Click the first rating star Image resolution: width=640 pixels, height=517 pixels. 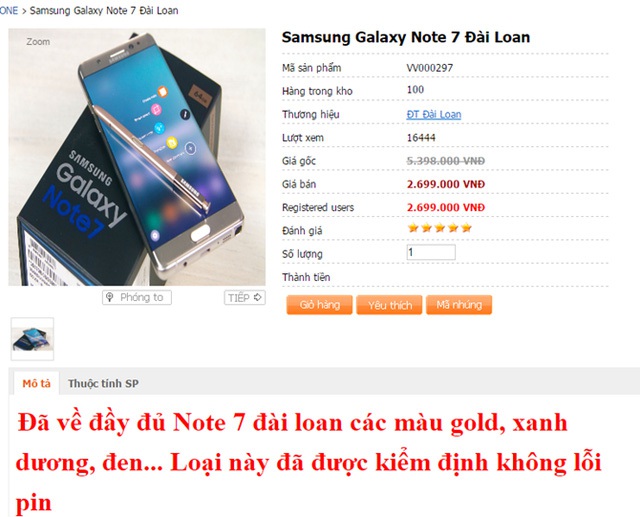(x=413, y=228)
